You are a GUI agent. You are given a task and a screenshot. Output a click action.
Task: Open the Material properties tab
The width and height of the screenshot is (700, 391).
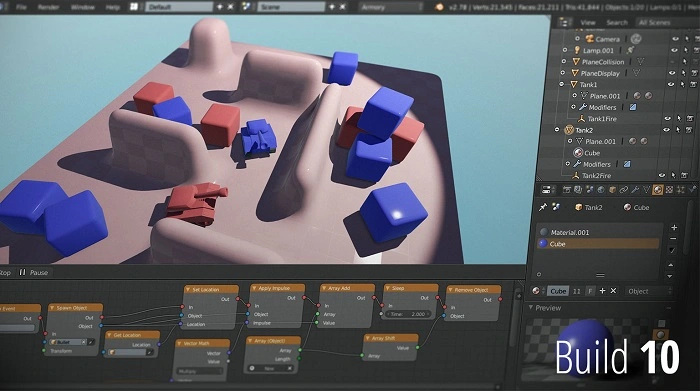(x=658, y=190)
